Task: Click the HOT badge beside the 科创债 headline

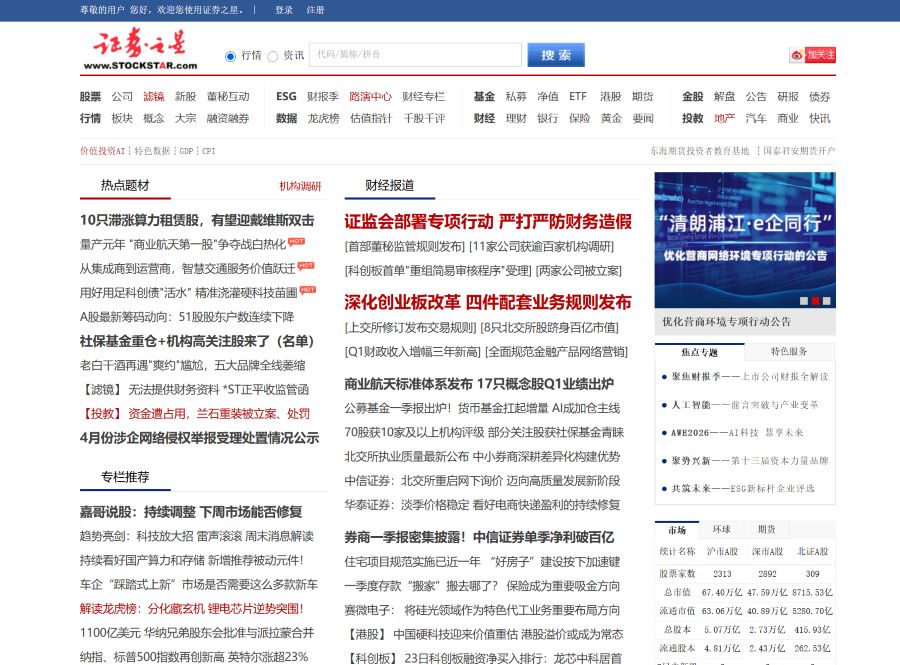Action: 307,289
